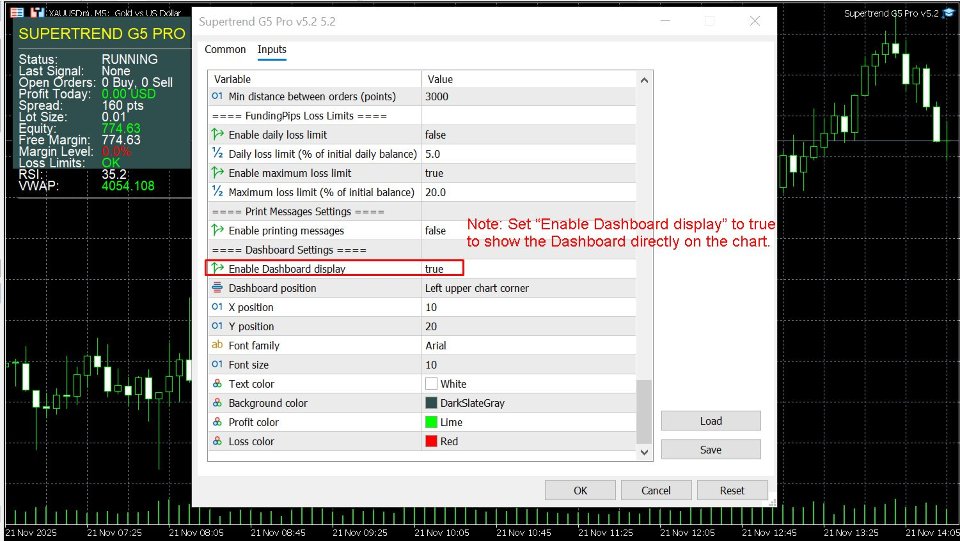Switch to the Common tab
The image size is (960, 541).
point(225,50)
